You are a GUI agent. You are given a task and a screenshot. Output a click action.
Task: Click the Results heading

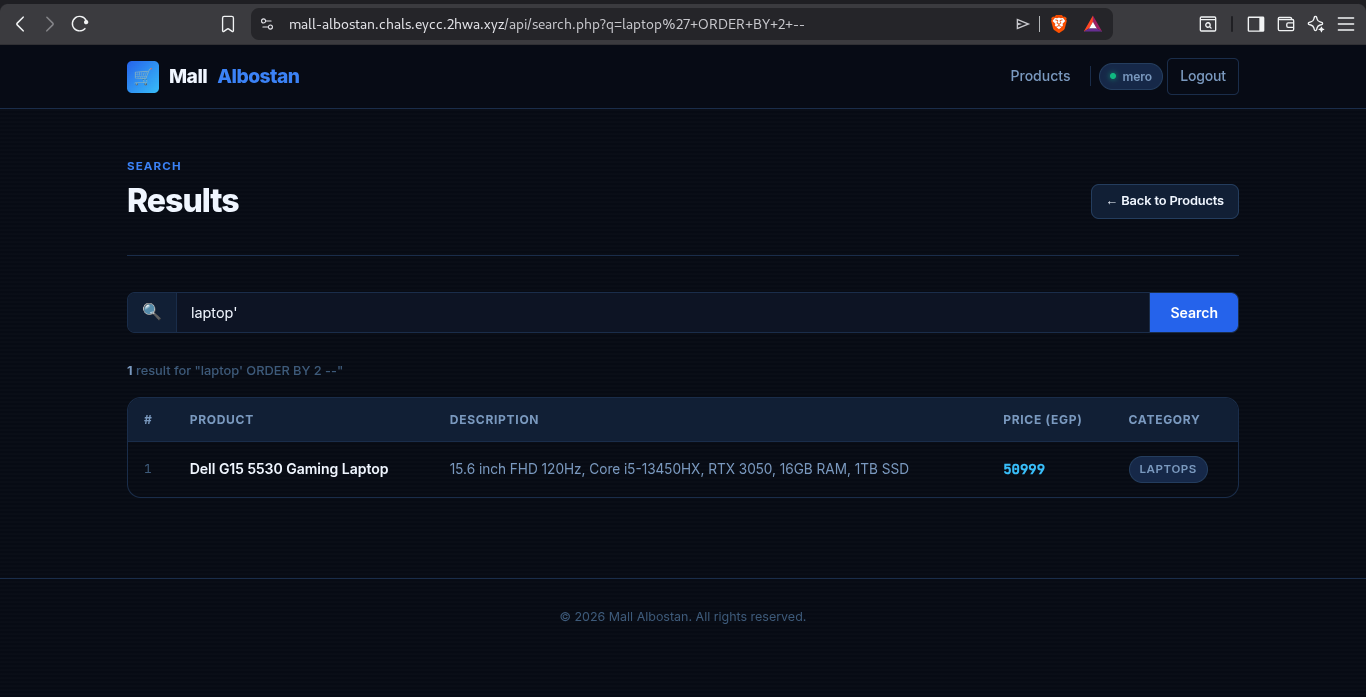click(183, 201)
